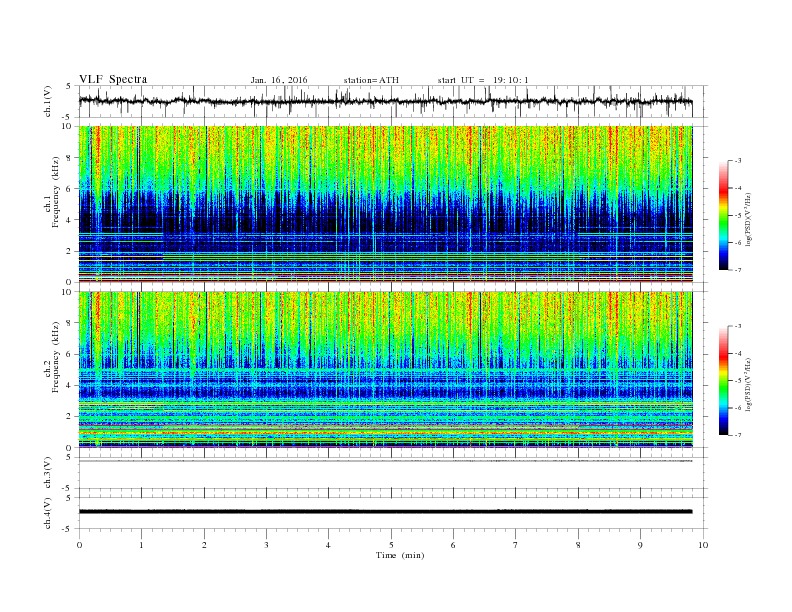The width and height of the screenshot is (792, 612).
Task: Select the date text "Jan. 16, 2016"
Action: coord(279,80)
